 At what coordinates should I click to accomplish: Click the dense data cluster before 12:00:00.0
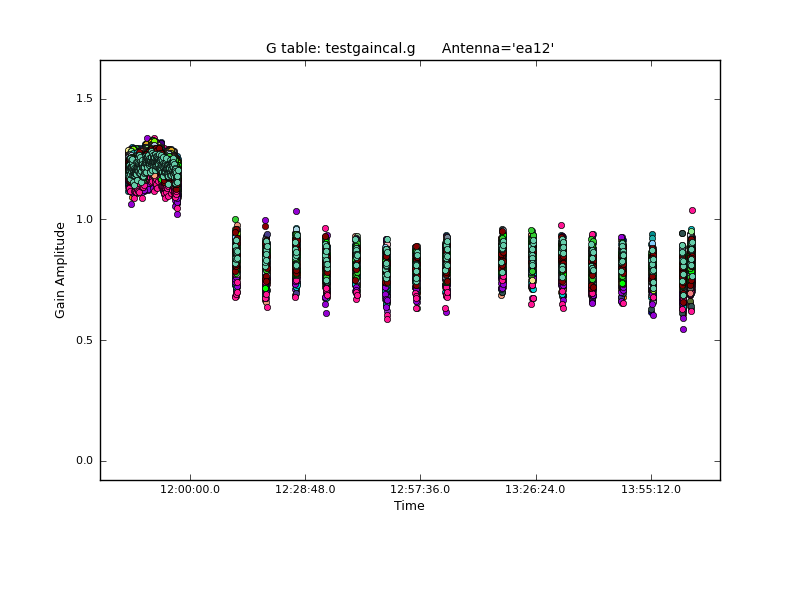pos(153,168)
